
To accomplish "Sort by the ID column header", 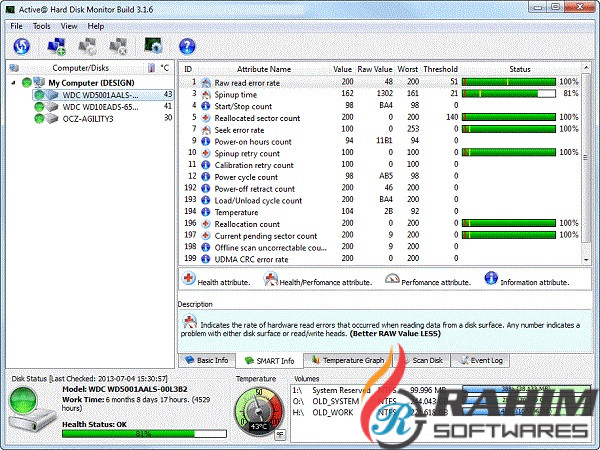I will 188,69.
